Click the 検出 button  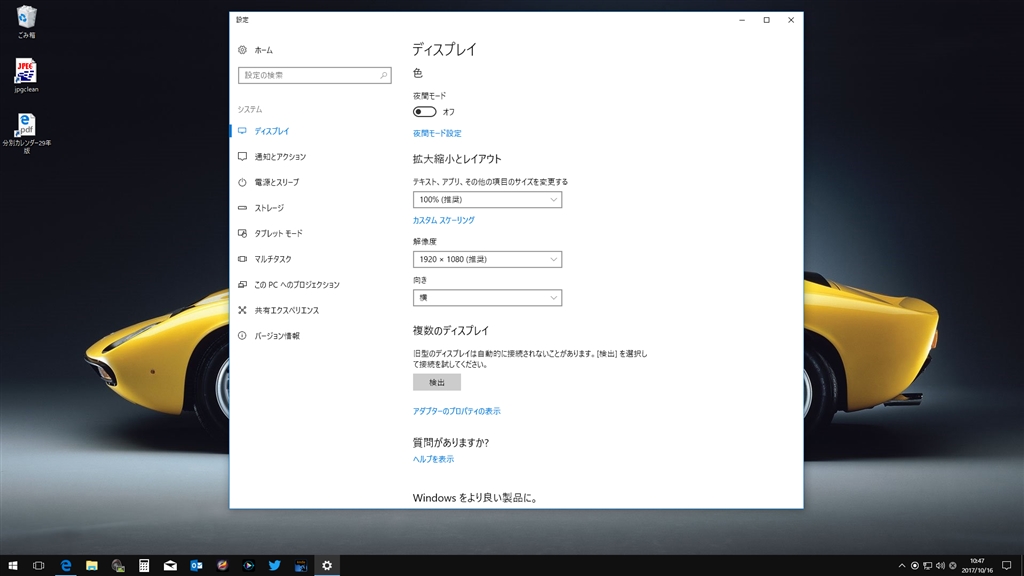tap(437, 382)
